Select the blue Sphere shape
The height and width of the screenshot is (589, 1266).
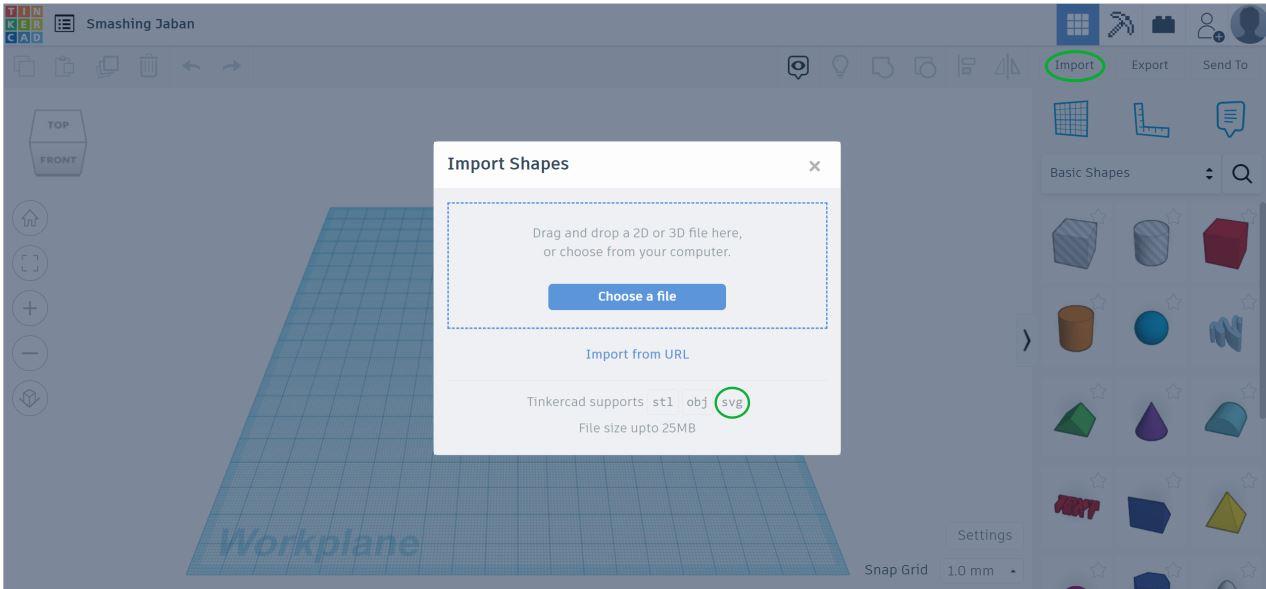tap(1150, 329)
